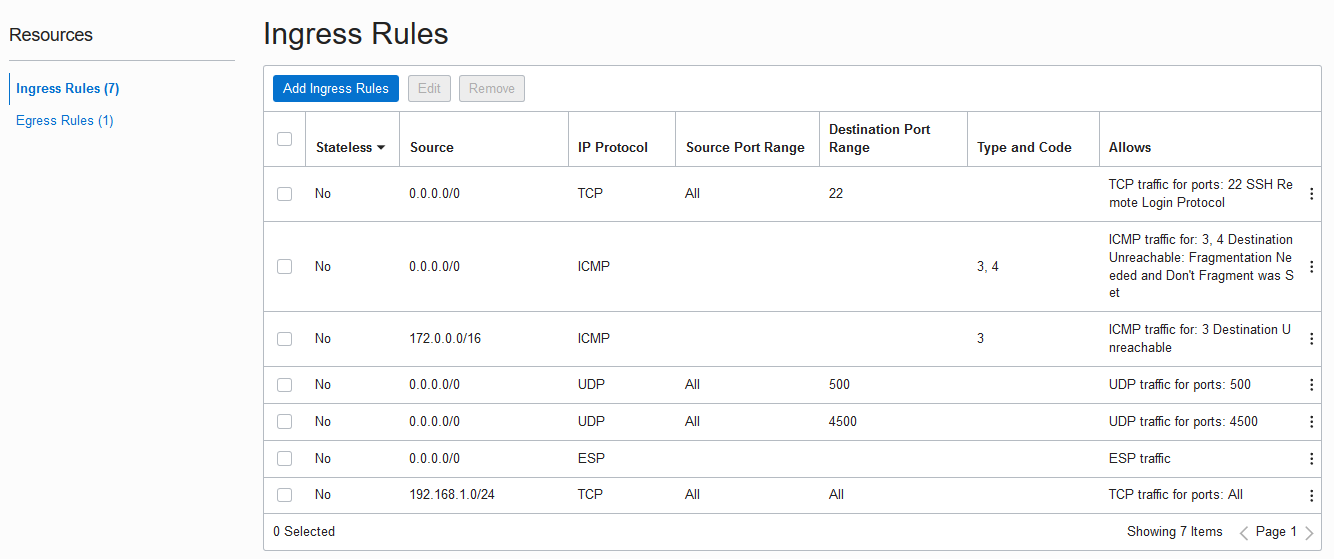Open Egress Rules (1) resource
Screen dimensions: 1334x559
point(65,121)
